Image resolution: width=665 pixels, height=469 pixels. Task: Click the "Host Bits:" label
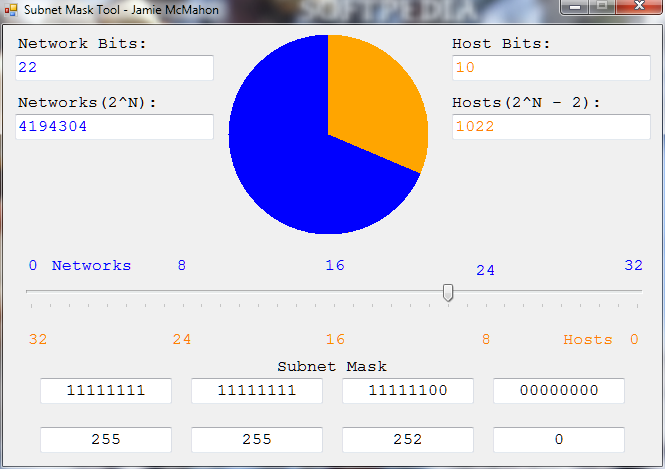501,44
